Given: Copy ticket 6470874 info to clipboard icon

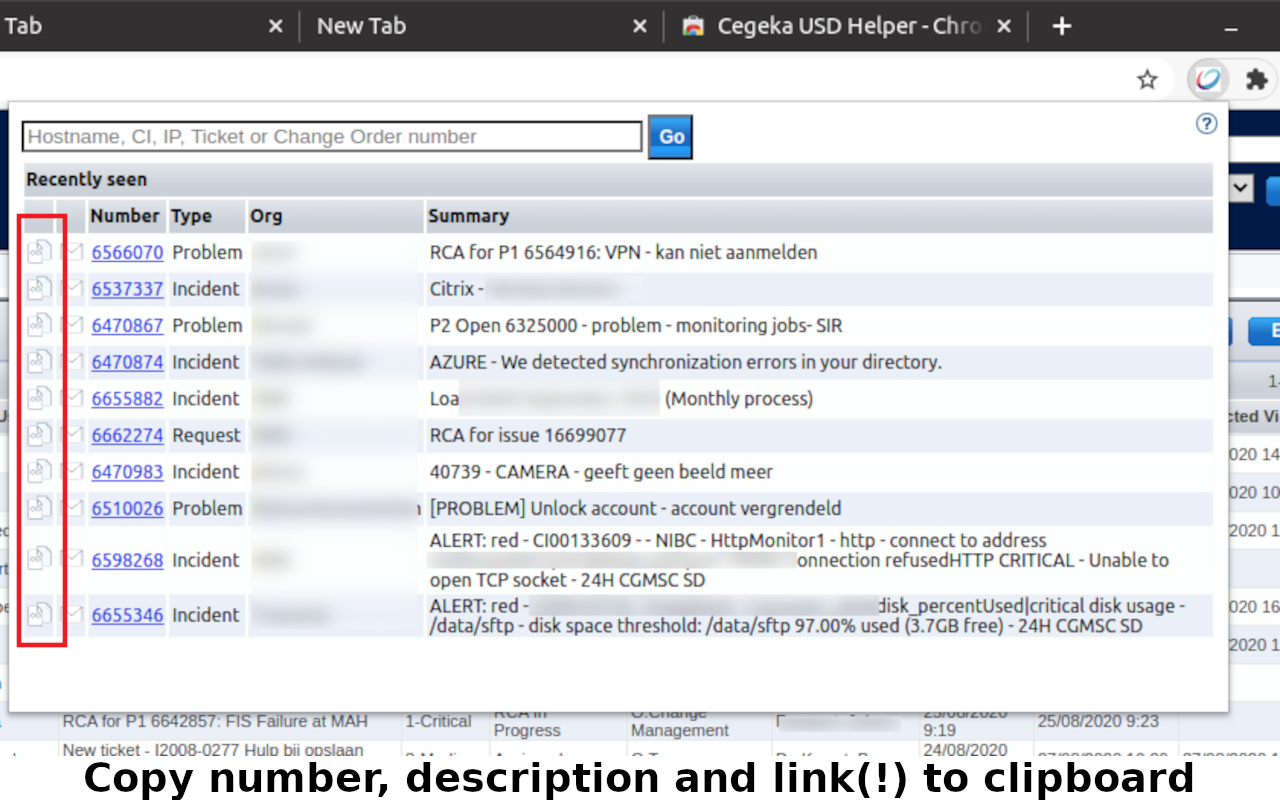Looking at the screenshot, I should coord(39,362).
